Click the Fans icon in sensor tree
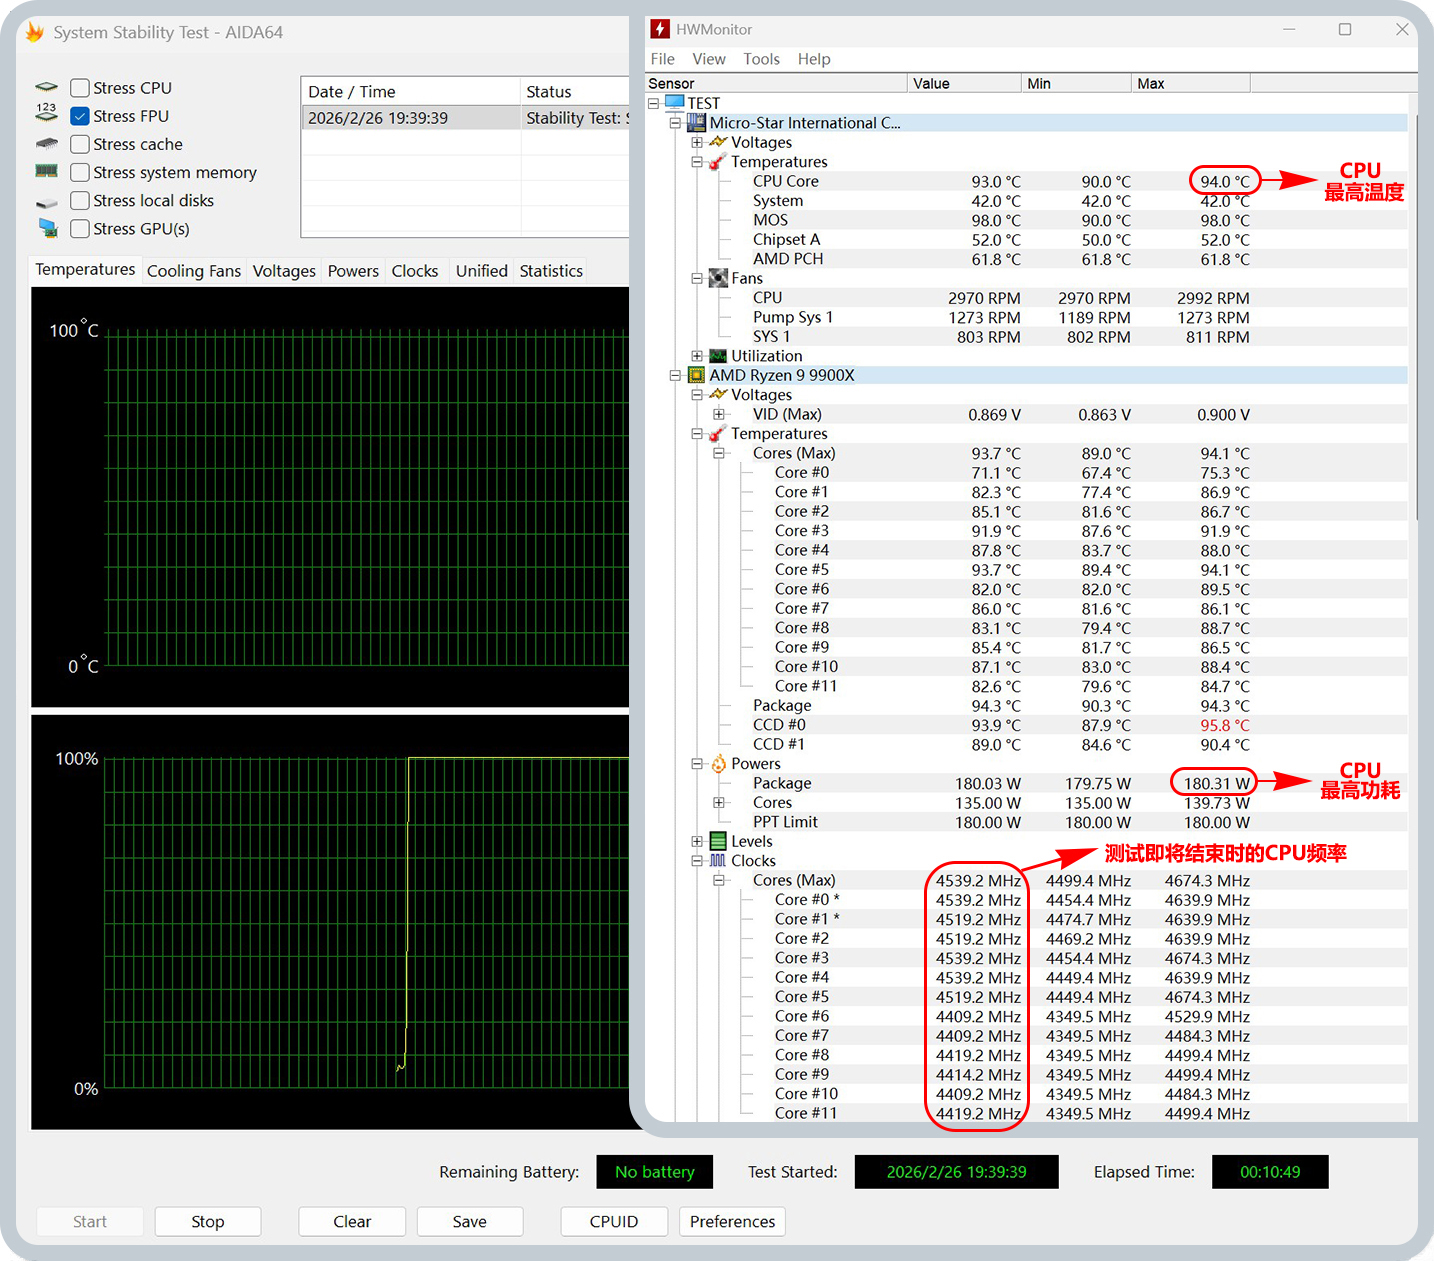The image size is (1434, 1261). pyautogui.click(x=718, y=278)
